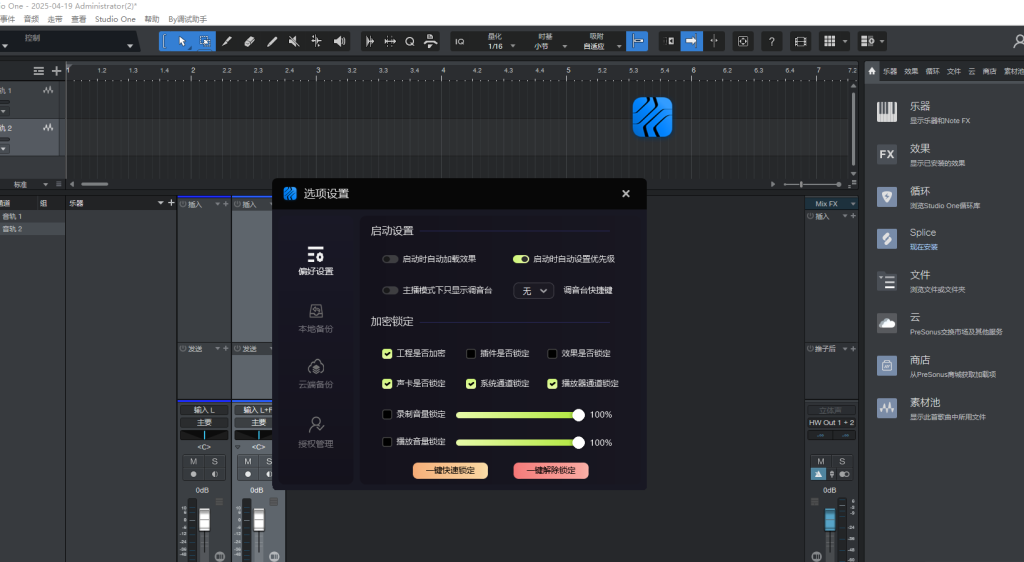The height and width of the screenshot is (562, 1024).
Task: Open the 循环 loops shield icon
Action: pos(886,196)
